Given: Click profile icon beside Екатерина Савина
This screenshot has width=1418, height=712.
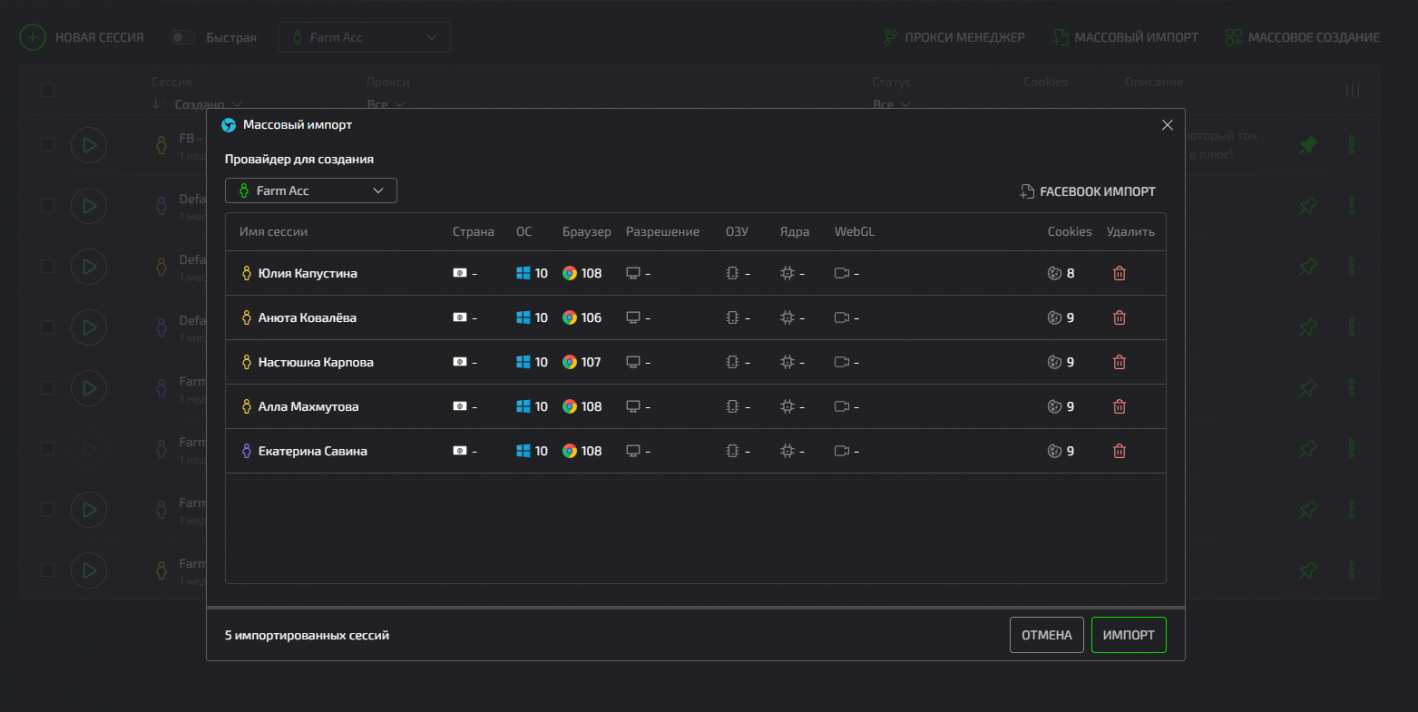Looking at the screenshot, I should coord(246,451).
